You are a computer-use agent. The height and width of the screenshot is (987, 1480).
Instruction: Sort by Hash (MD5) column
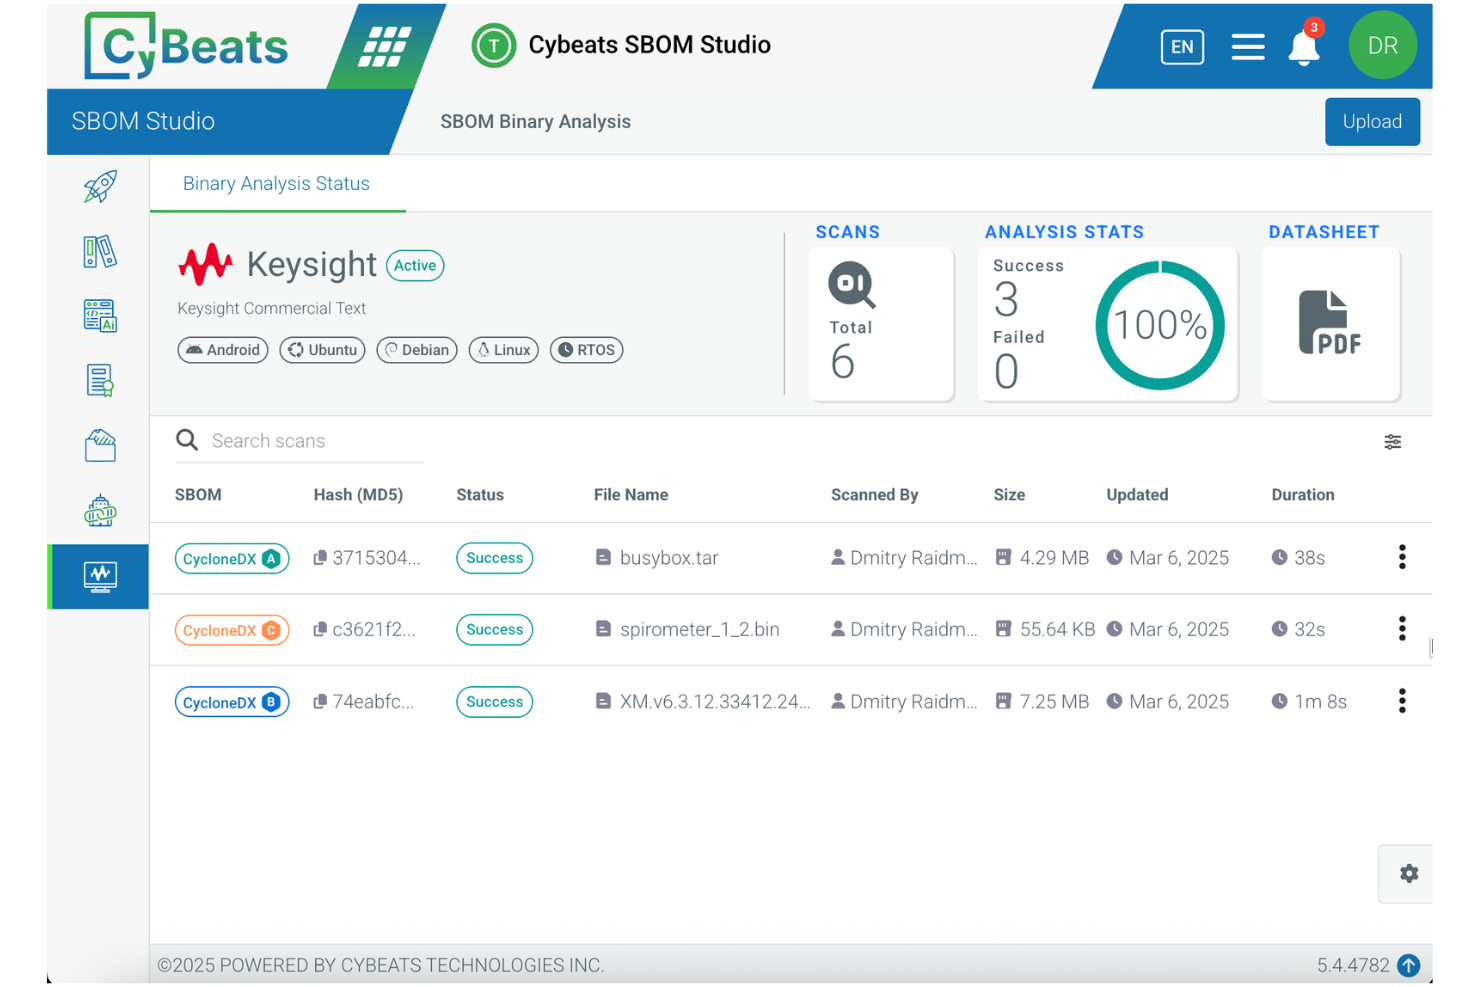point(358,495)
